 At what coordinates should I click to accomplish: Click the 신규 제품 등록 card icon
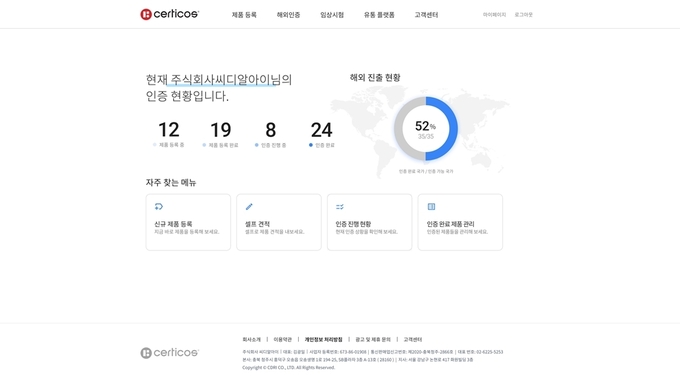point(159,206)
